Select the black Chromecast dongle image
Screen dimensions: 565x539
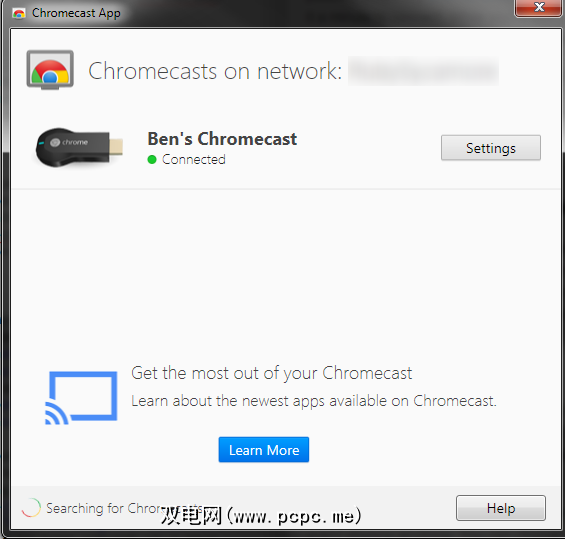(x=79, y=147)
